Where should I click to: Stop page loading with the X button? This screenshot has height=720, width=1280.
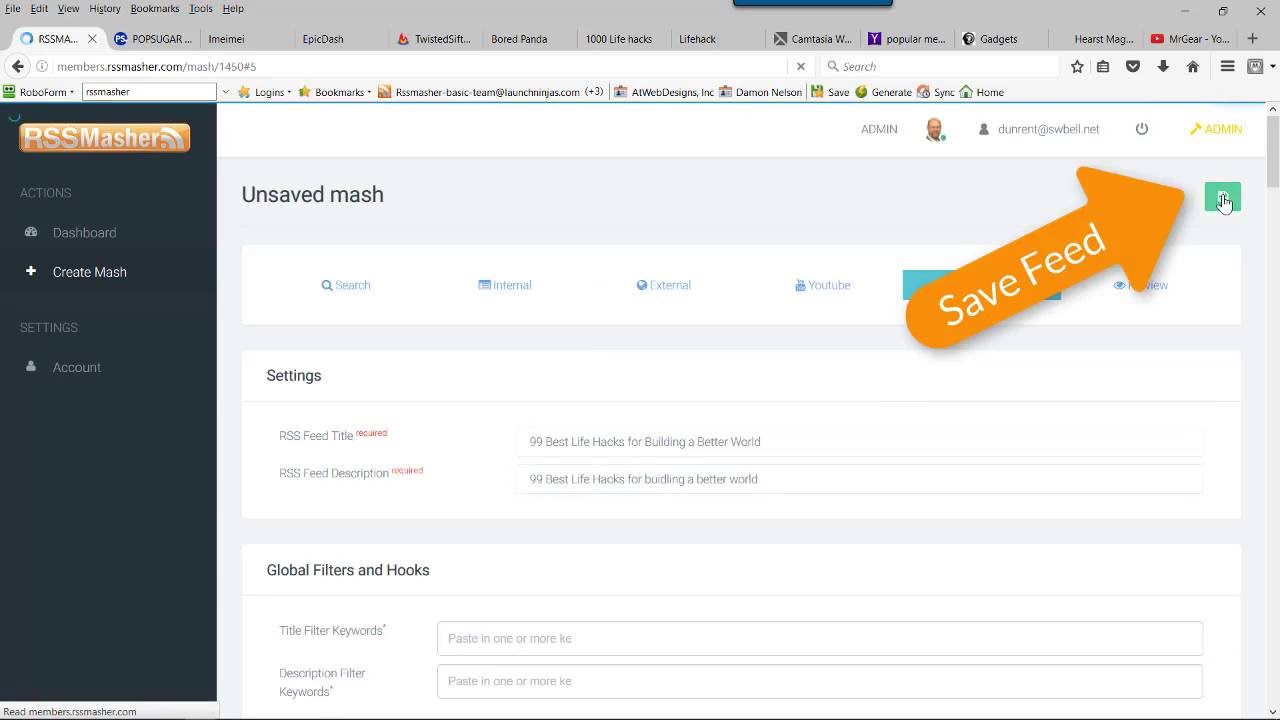click(800, 66)
